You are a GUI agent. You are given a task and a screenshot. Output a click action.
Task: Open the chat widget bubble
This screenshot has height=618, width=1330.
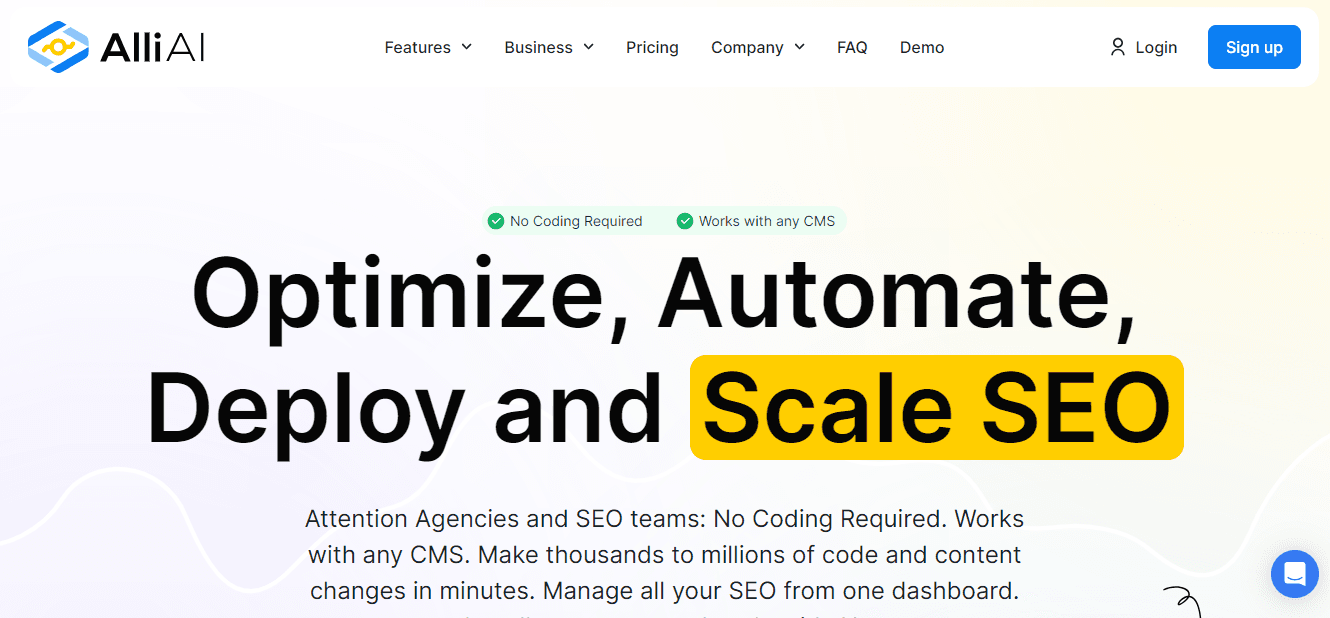click(x=1294, y=574)
